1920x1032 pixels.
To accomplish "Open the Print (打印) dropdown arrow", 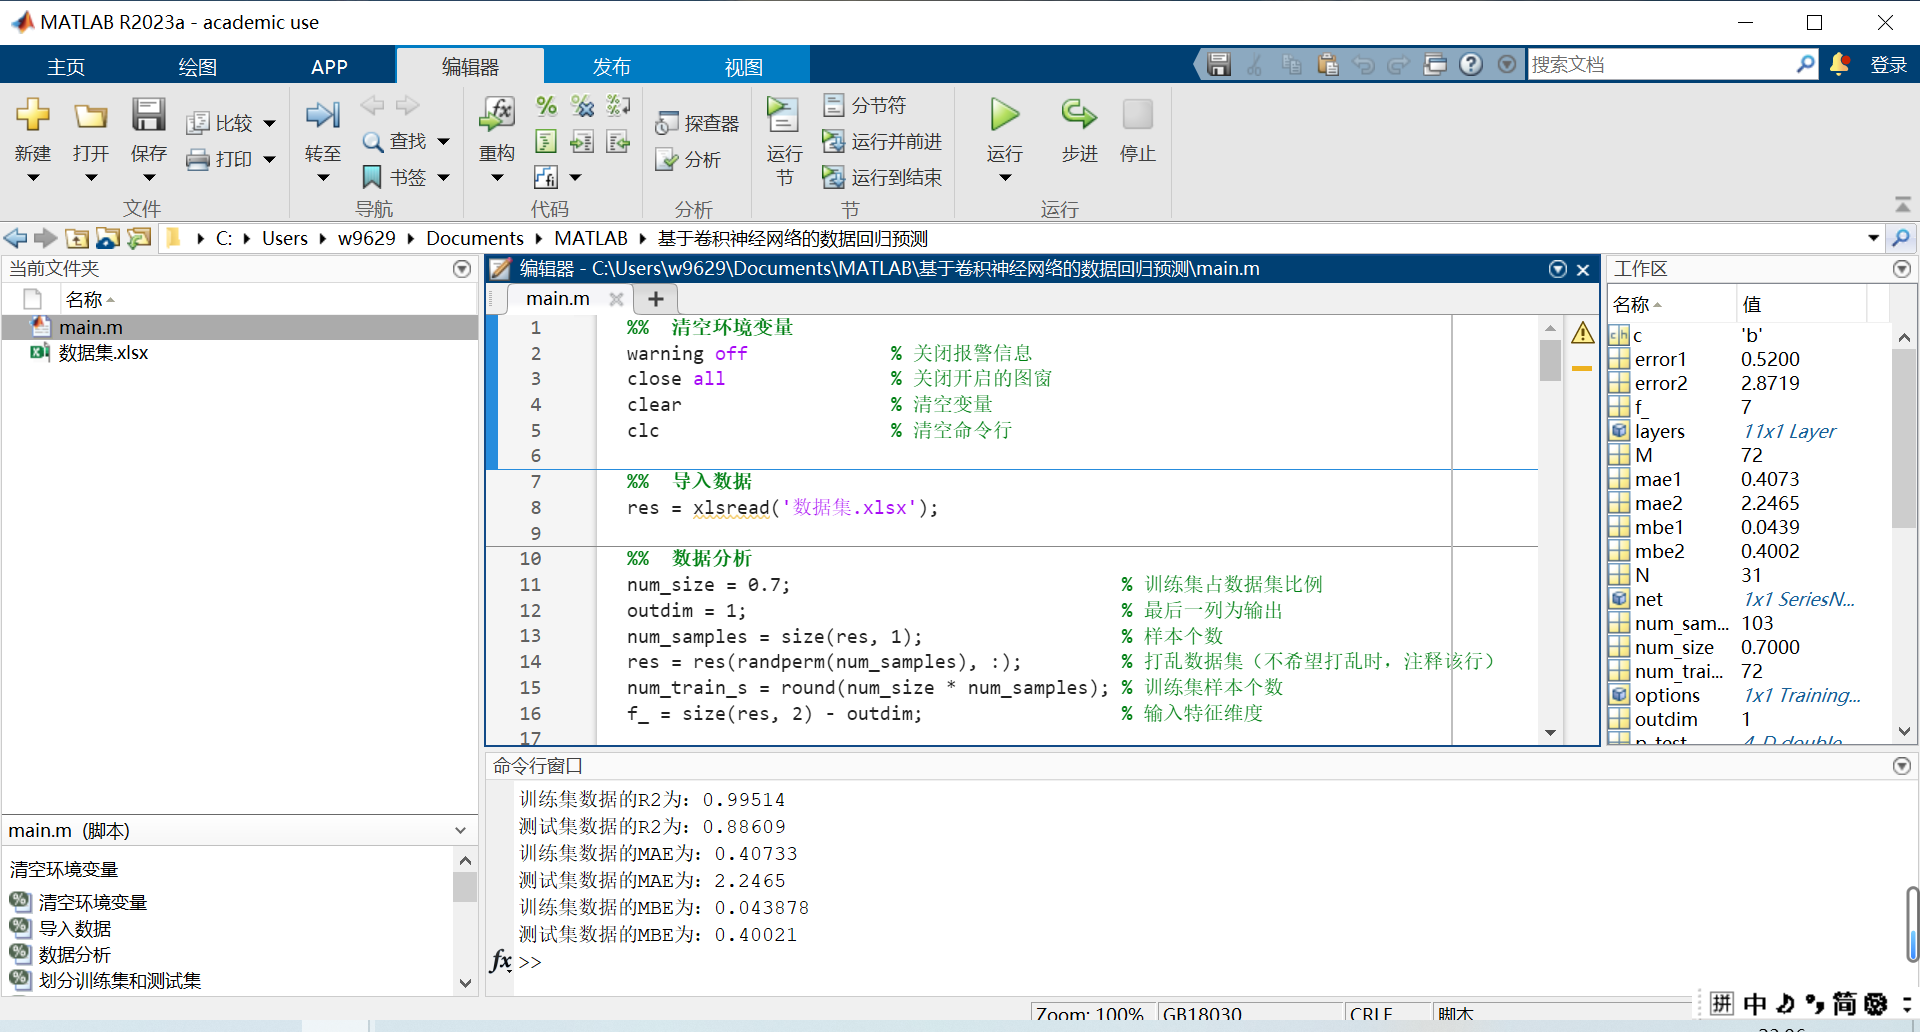I will click(x=269, y=159).
